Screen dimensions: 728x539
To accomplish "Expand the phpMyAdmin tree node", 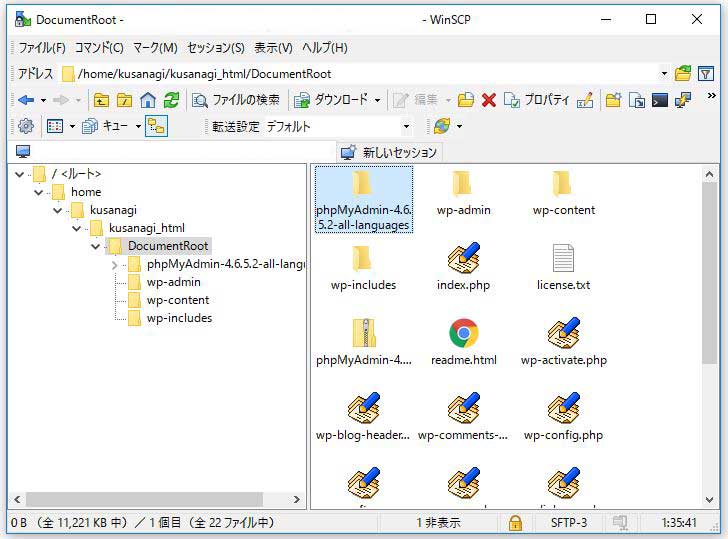I will (x=115, y=265).
